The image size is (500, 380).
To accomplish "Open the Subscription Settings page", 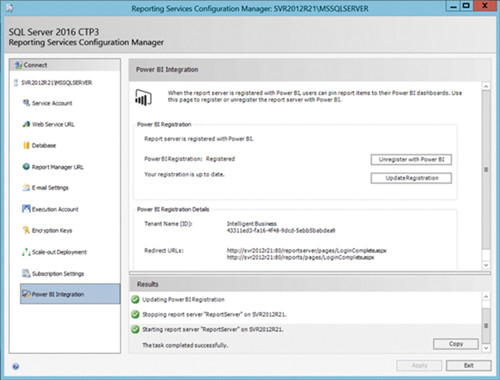I will 58,274.
